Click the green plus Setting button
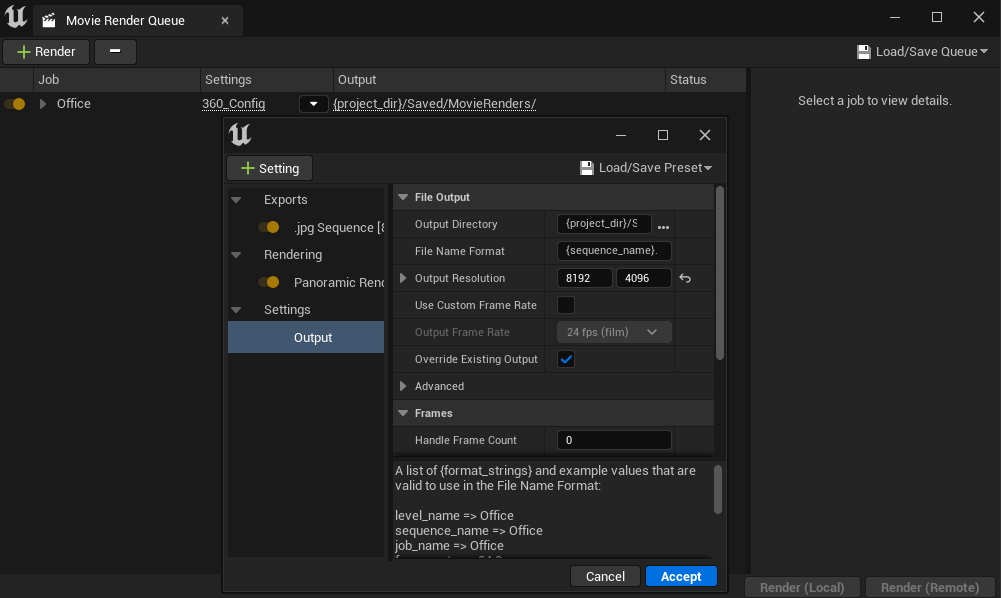 tap(269, 168)
